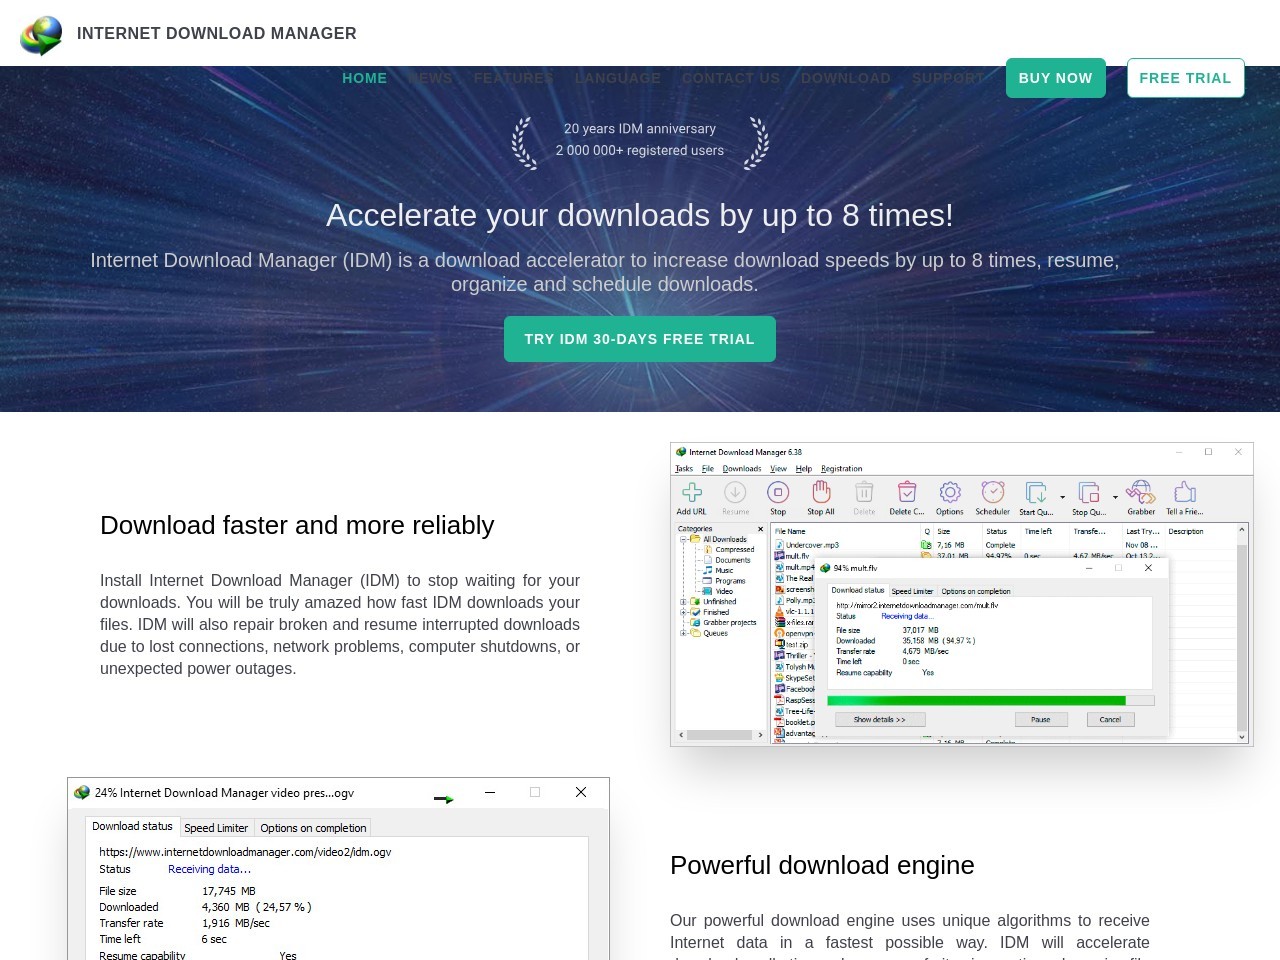Click Undercover.mp3 file icon in list
Screen dimensions: 1280x960
click(780, 545)
